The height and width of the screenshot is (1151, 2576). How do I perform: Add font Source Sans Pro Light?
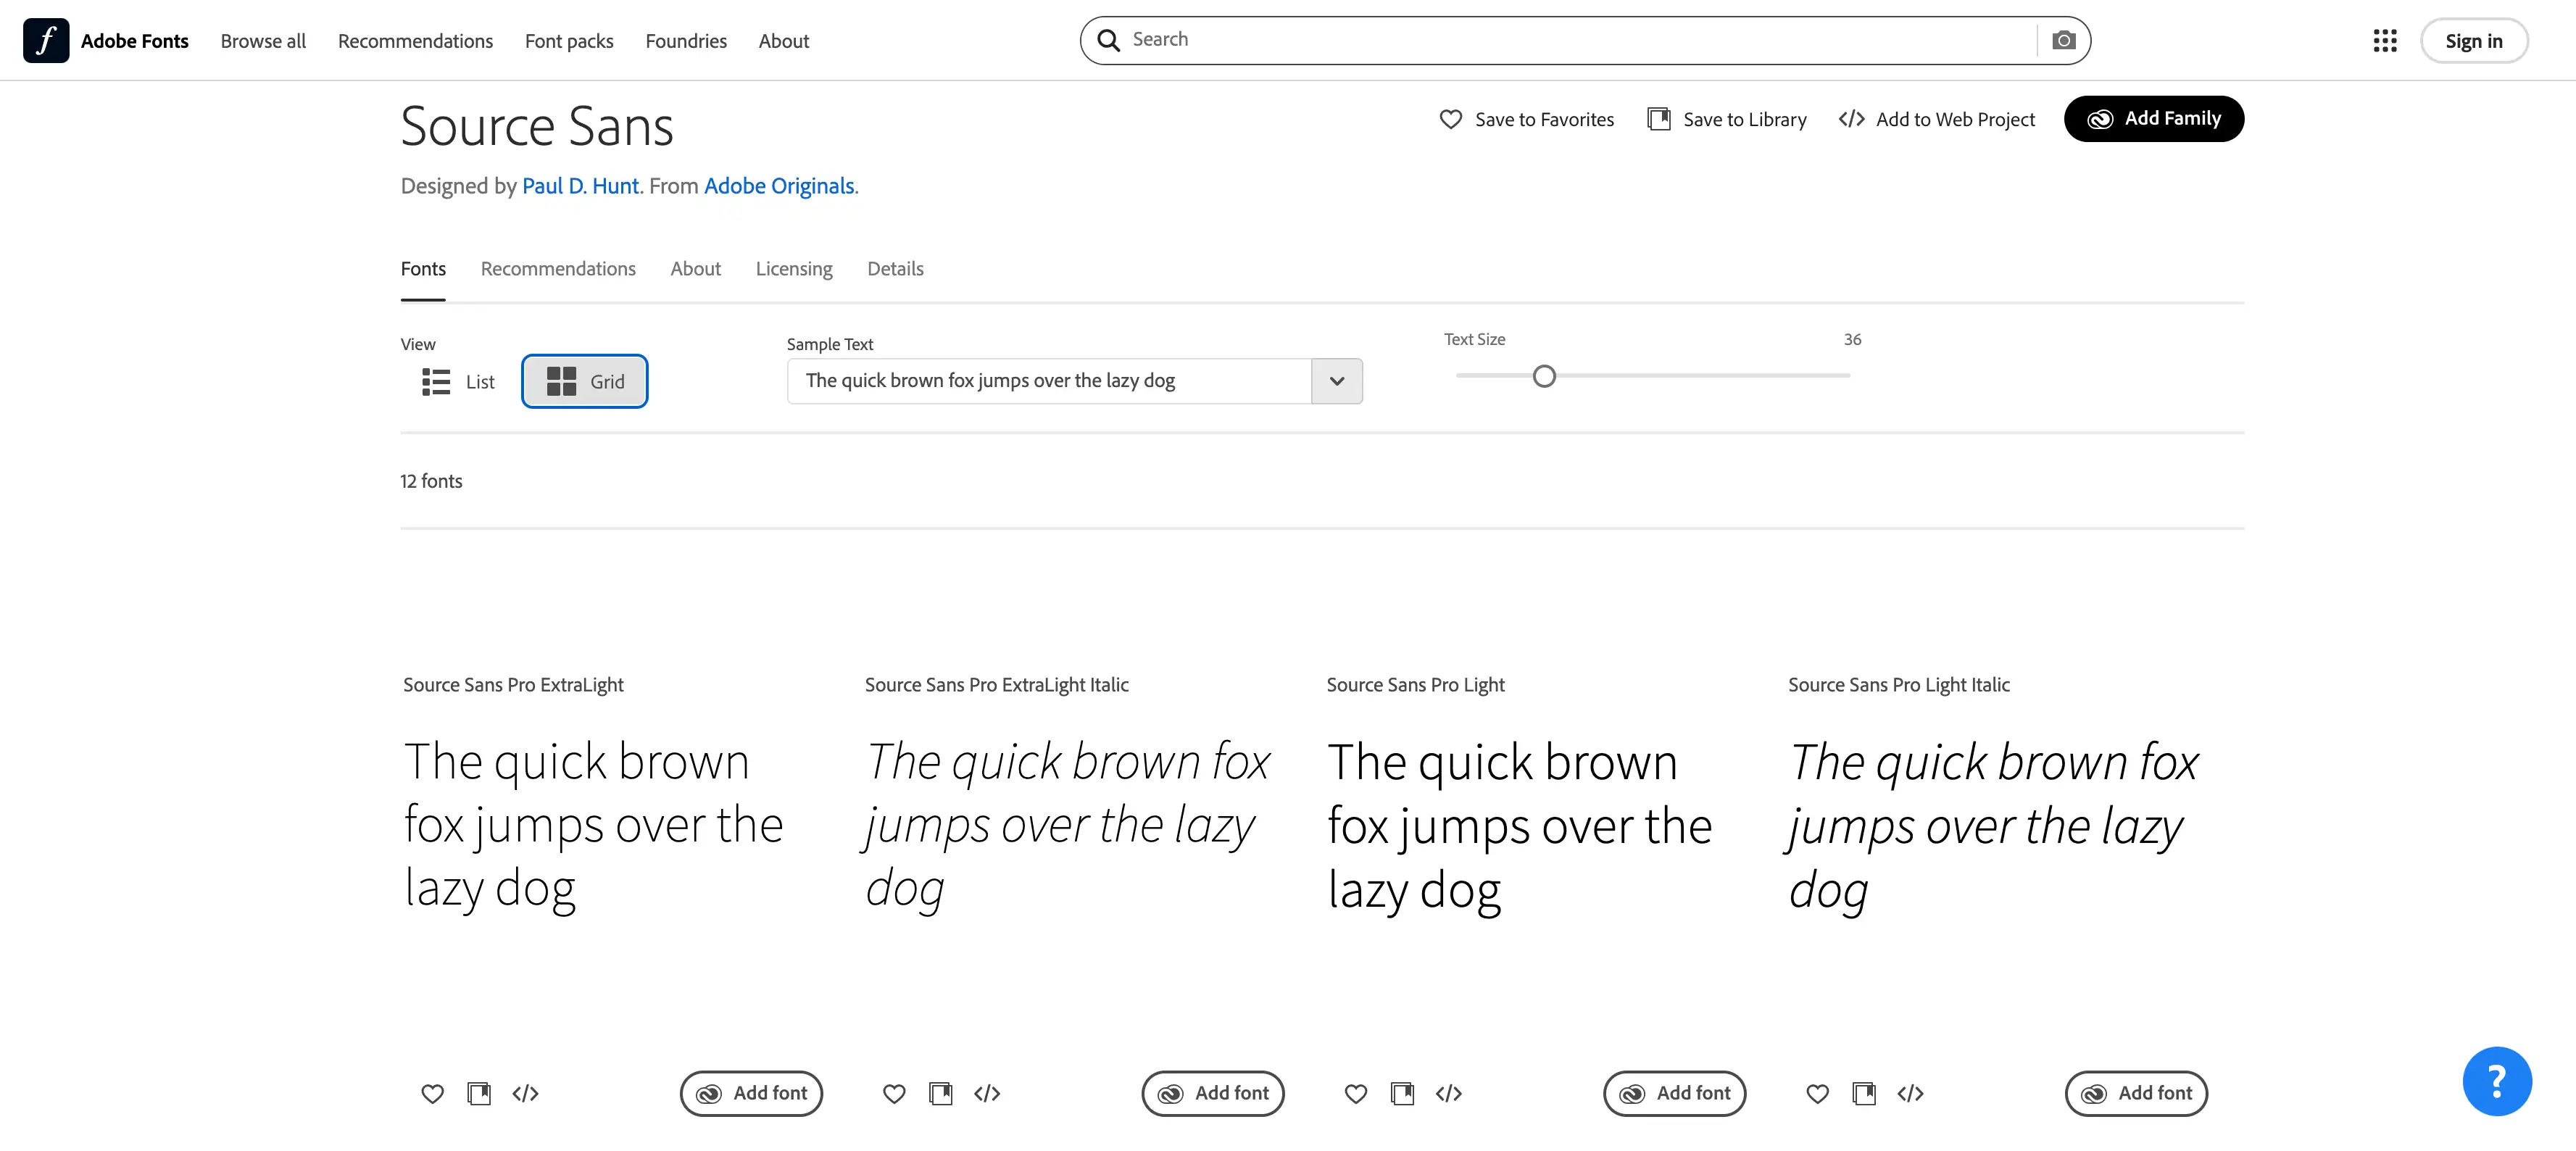click(x=1675, y=1093)
